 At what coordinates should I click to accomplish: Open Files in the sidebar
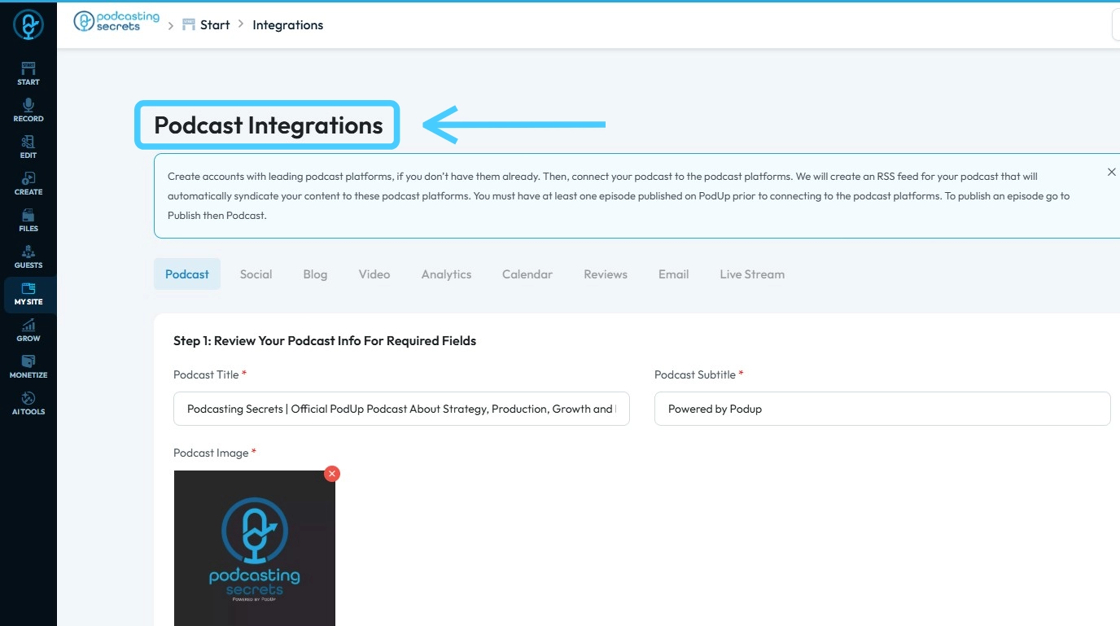point(29,220)
